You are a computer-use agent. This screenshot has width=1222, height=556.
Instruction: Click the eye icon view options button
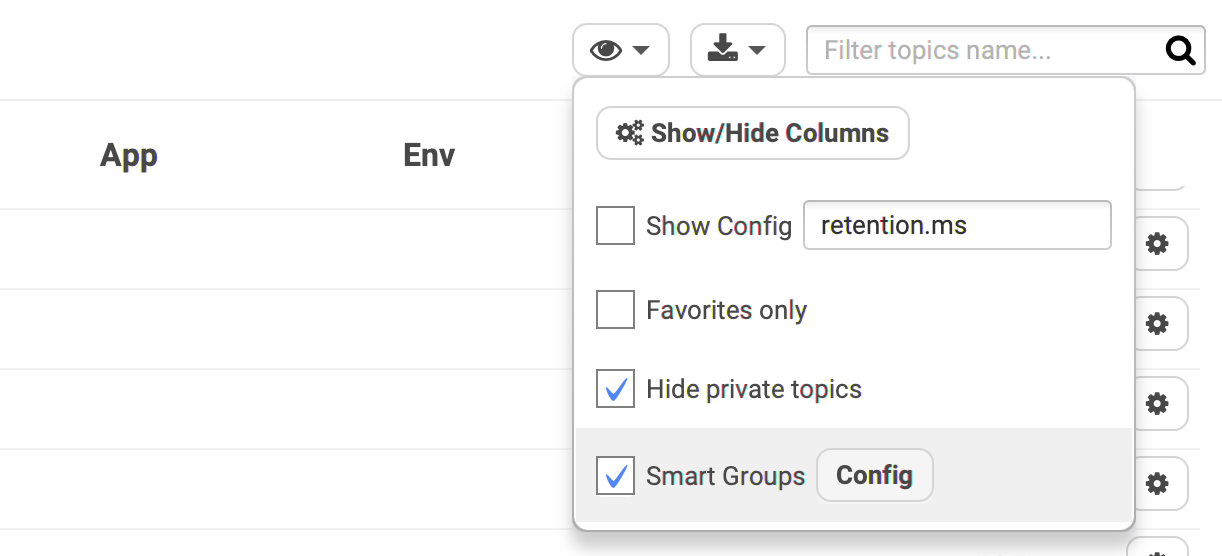point(606,50)
